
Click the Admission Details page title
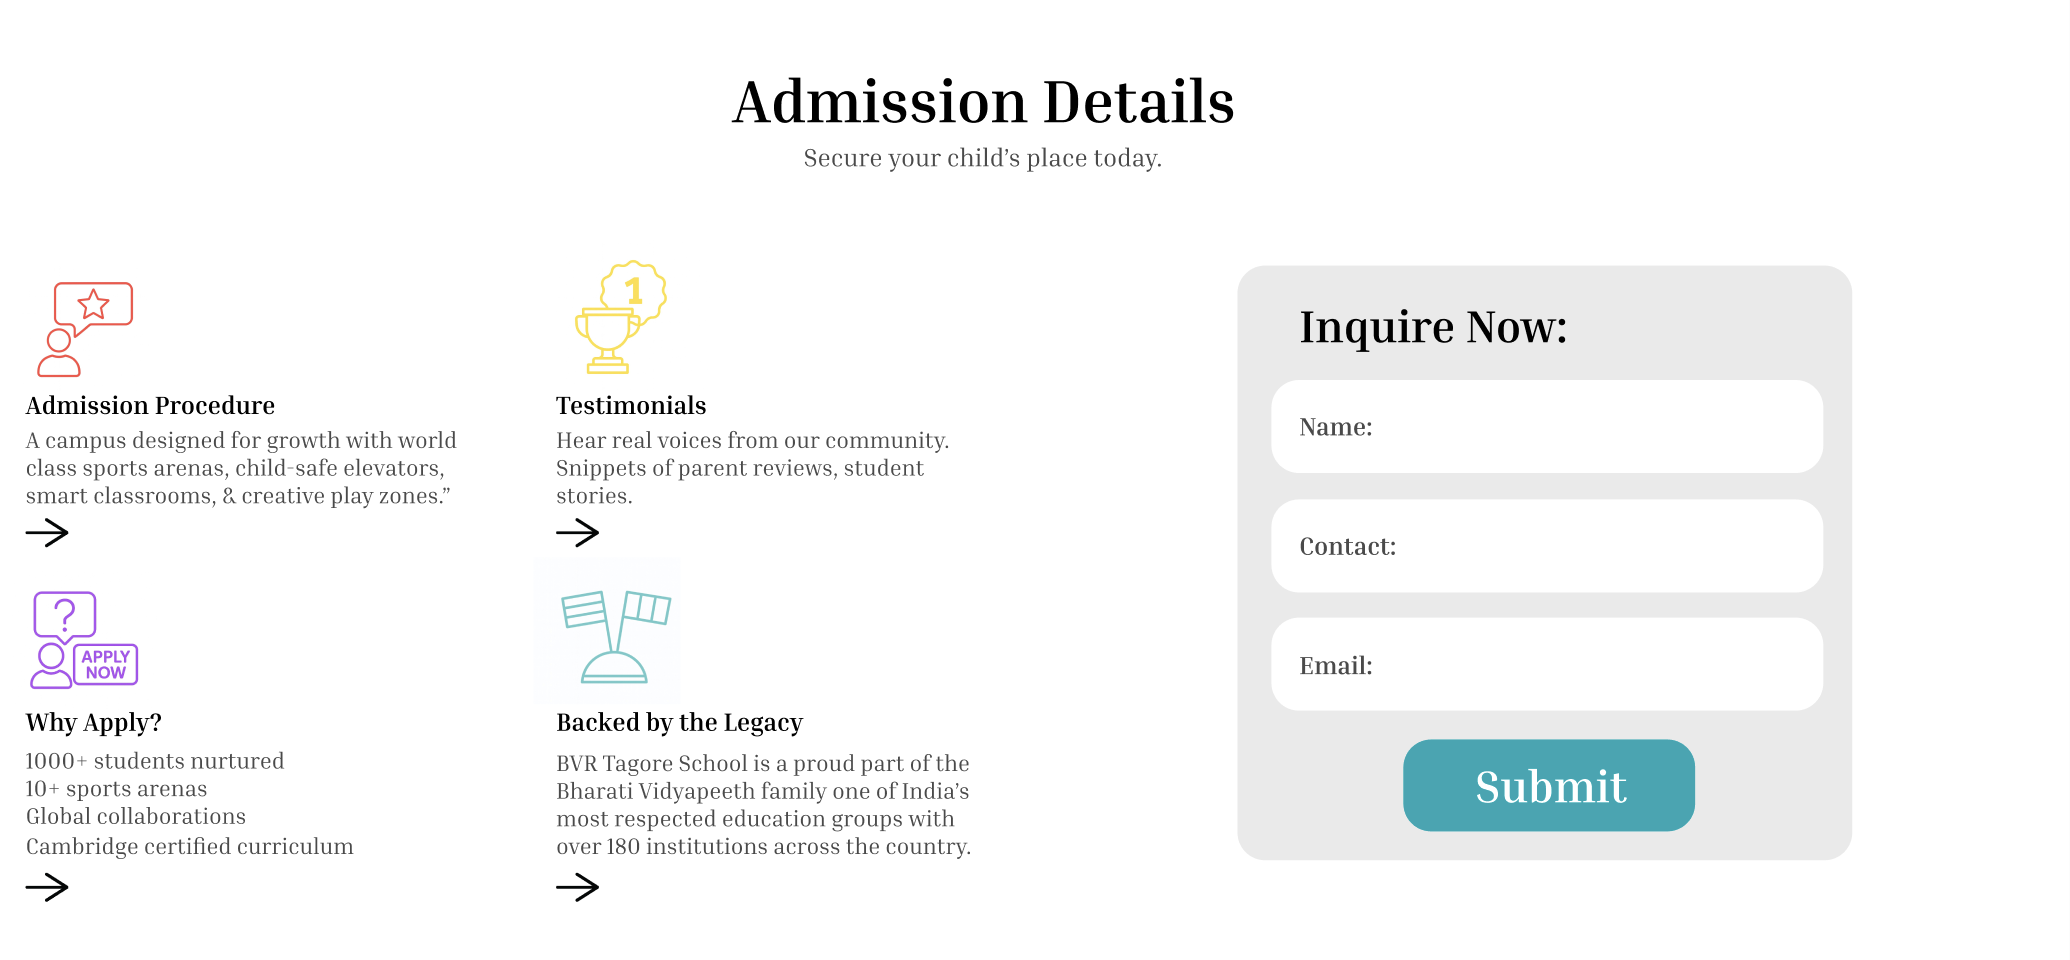tap(983, 102)
